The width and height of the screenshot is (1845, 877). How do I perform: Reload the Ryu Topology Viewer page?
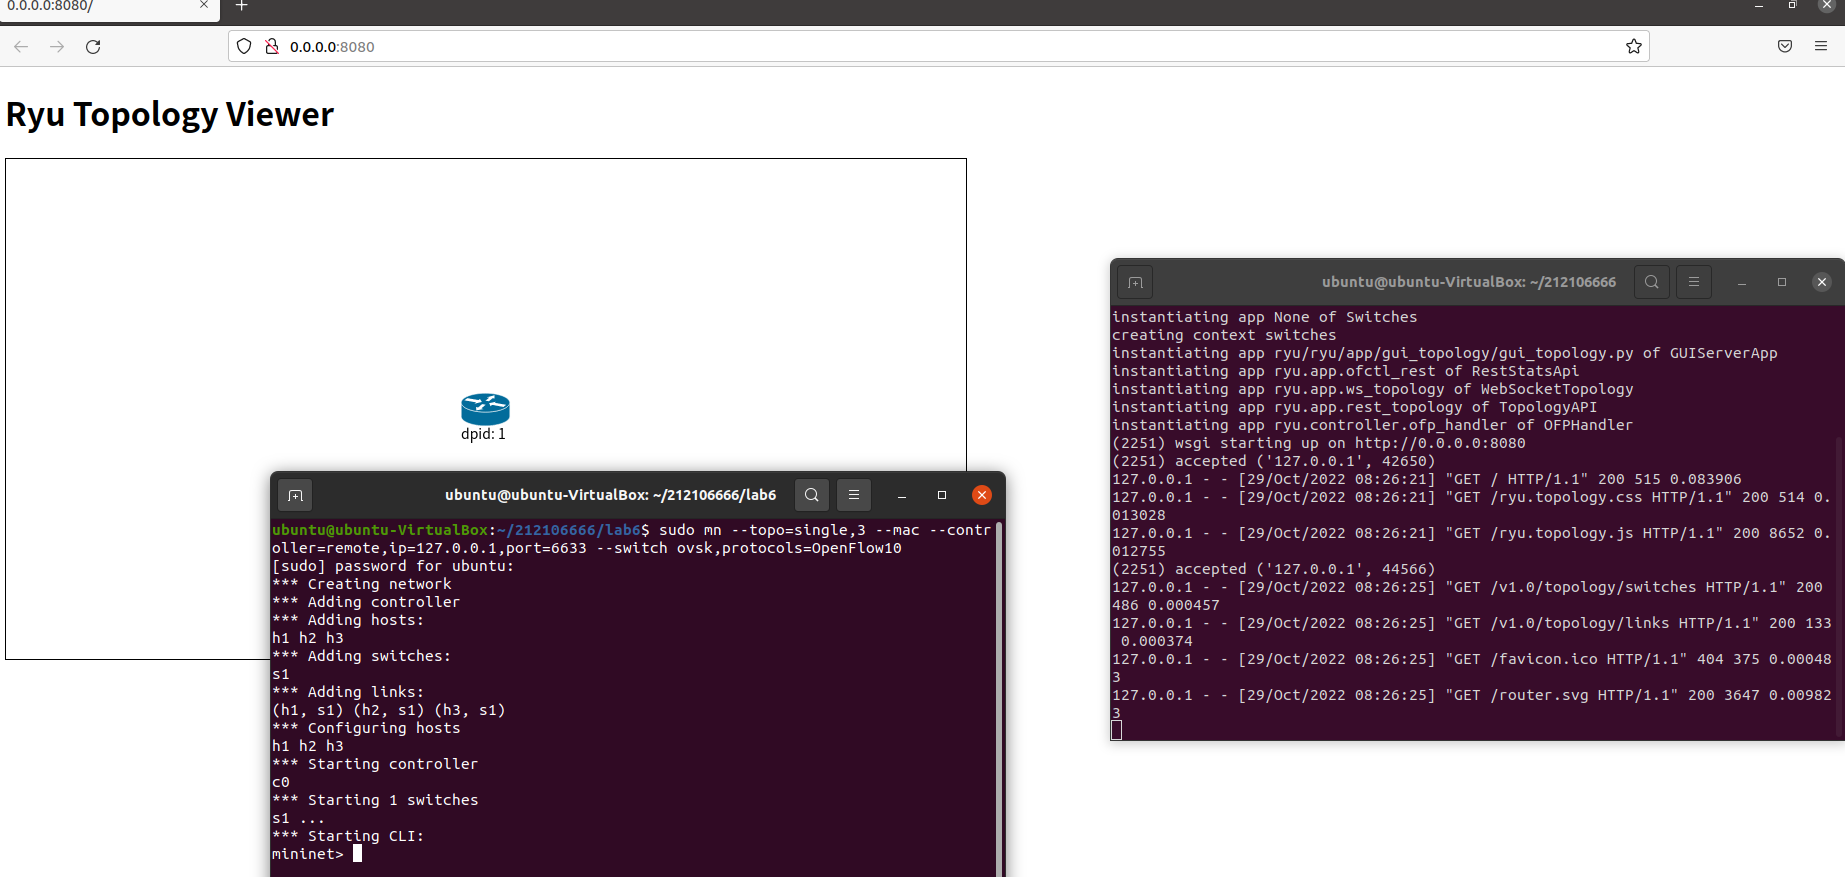point(93,47)
